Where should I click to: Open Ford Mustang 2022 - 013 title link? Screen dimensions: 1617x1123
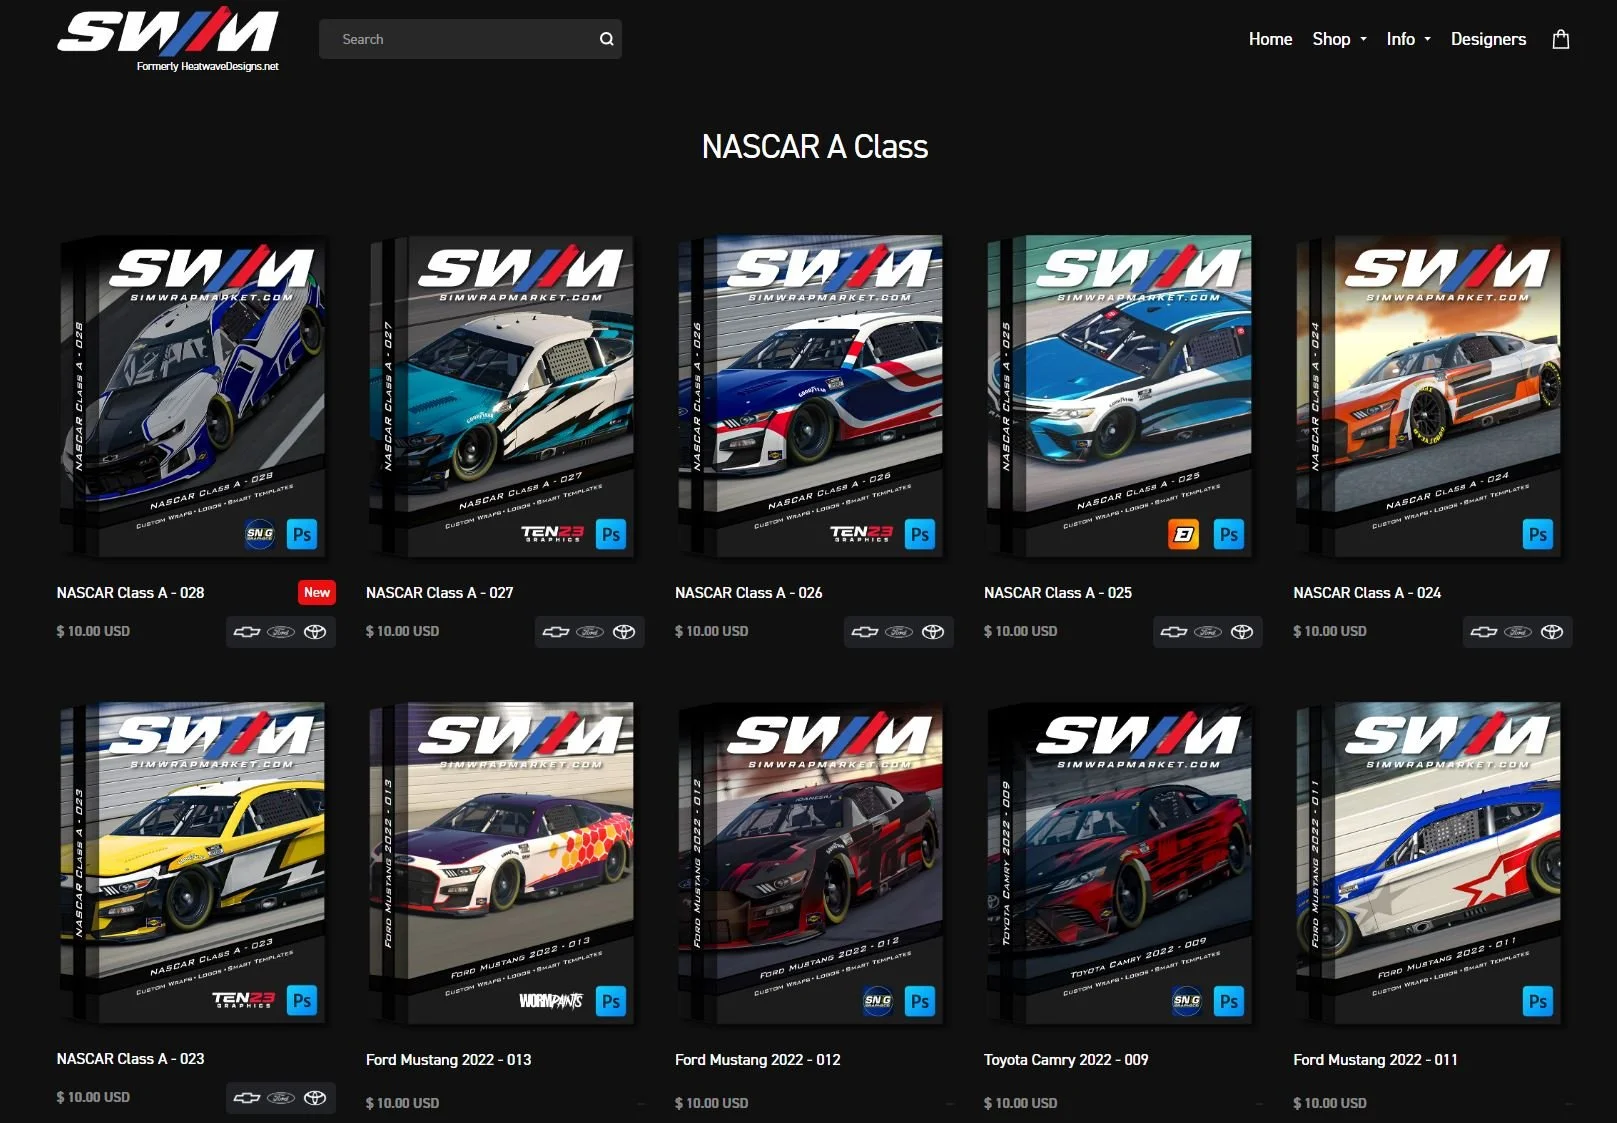pyautogui.click(x=448, y=1060)
